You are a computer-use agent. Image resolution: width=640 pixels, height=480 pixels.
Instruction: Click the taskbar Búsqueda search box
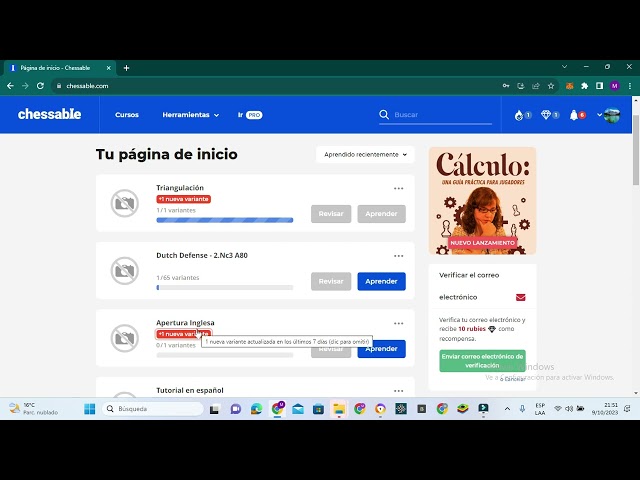click(x=152, y=409)
